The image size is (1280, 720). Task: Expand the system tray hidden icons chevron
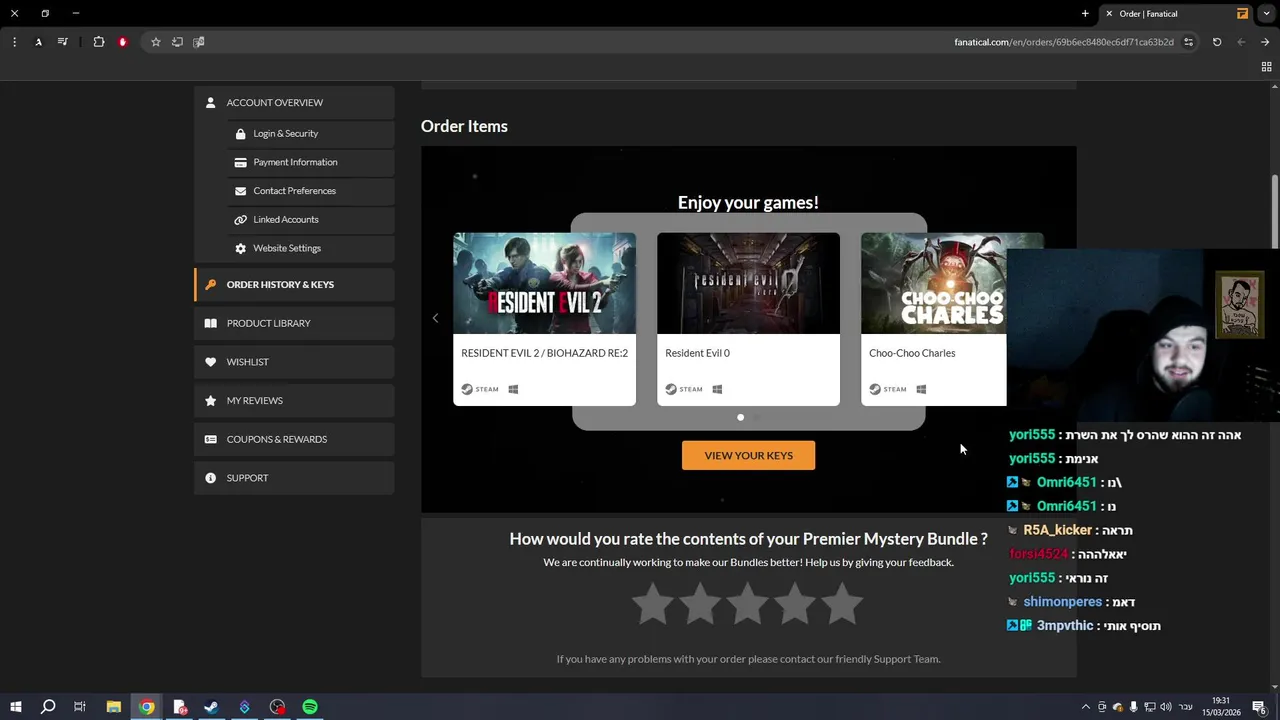coord(1086,707)
